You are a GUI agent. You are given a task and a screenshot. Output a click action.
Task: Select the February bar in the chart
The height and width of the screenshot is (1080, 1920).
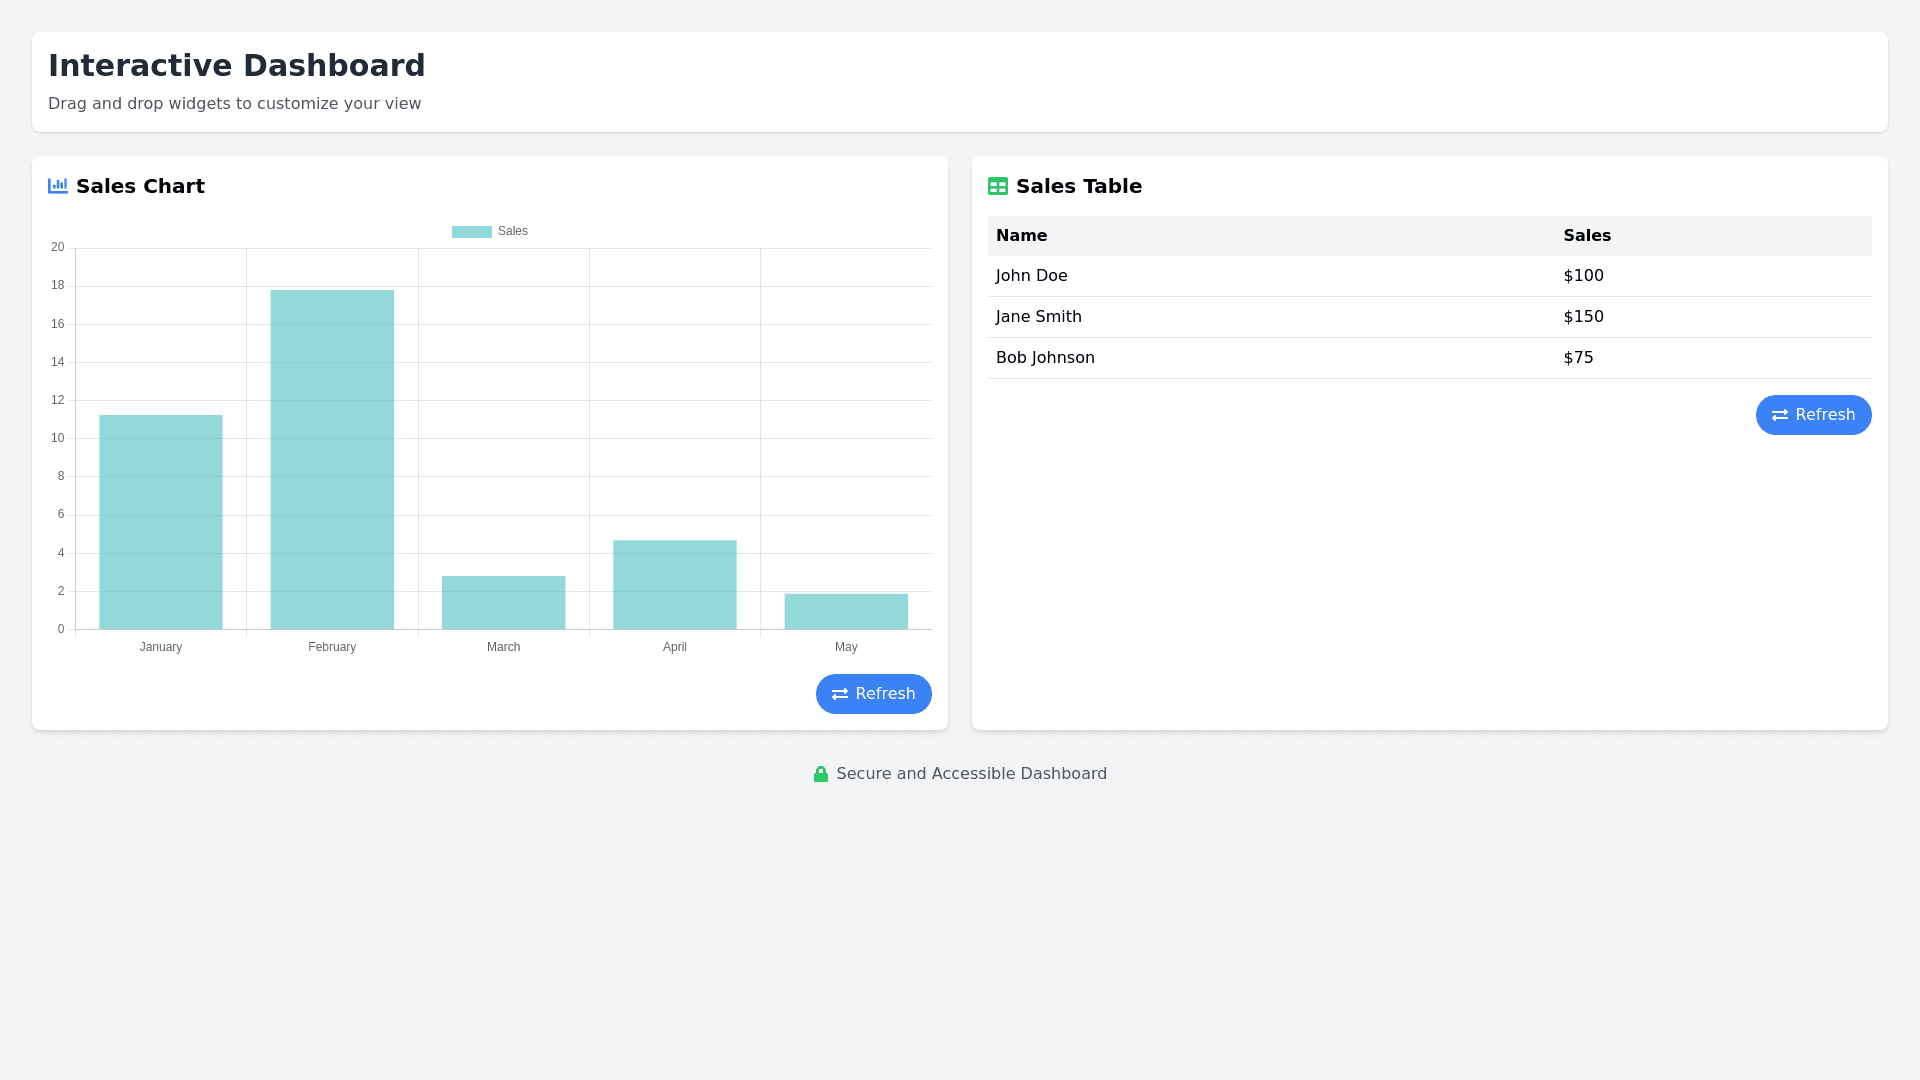tap(332, 460)
